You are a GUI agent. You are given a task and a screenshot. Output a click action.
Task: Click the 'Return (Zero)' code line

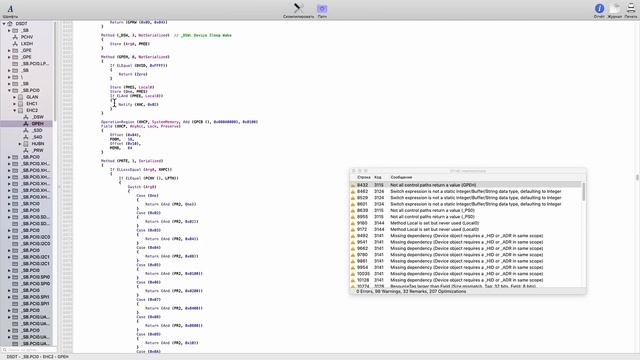133,74
